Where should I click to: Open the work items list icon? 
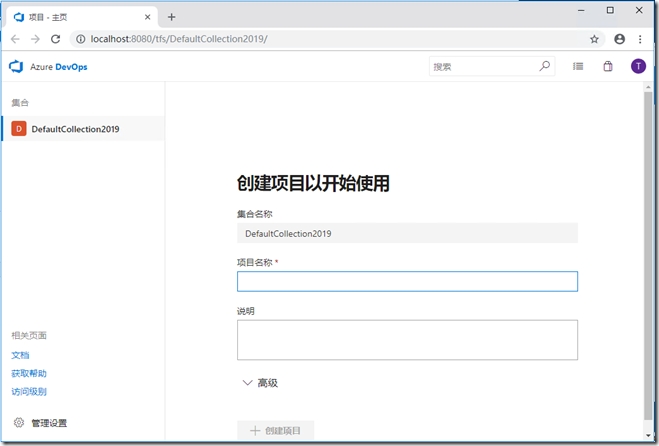(578, 67)
